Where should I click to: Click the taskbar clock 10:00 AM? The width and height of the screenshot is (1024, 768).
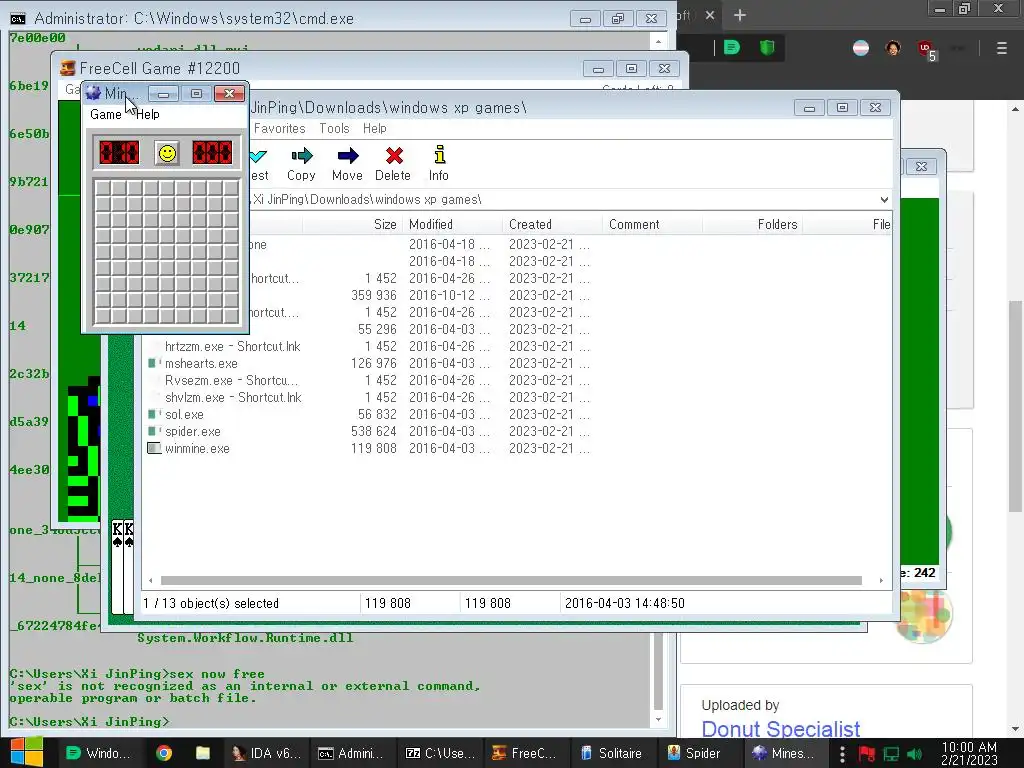click(969, 754)
